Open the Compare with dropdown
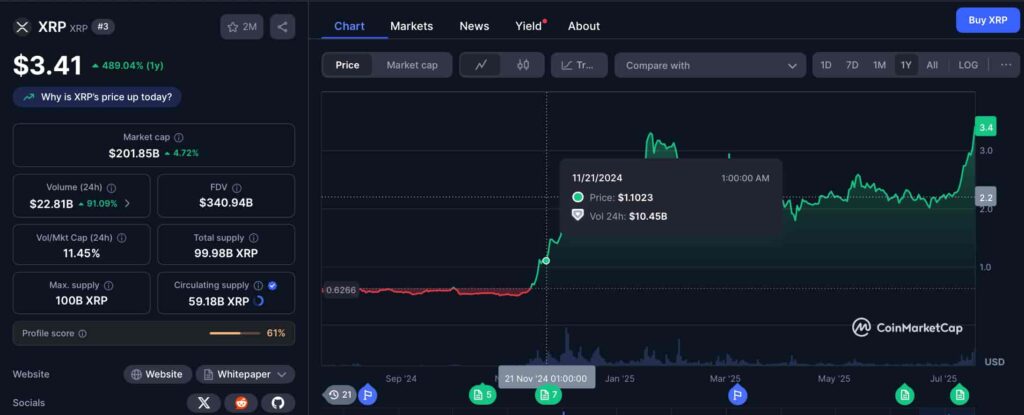Image resolution: width=1024 pixels, height=415 pixels. pos(710,65)
